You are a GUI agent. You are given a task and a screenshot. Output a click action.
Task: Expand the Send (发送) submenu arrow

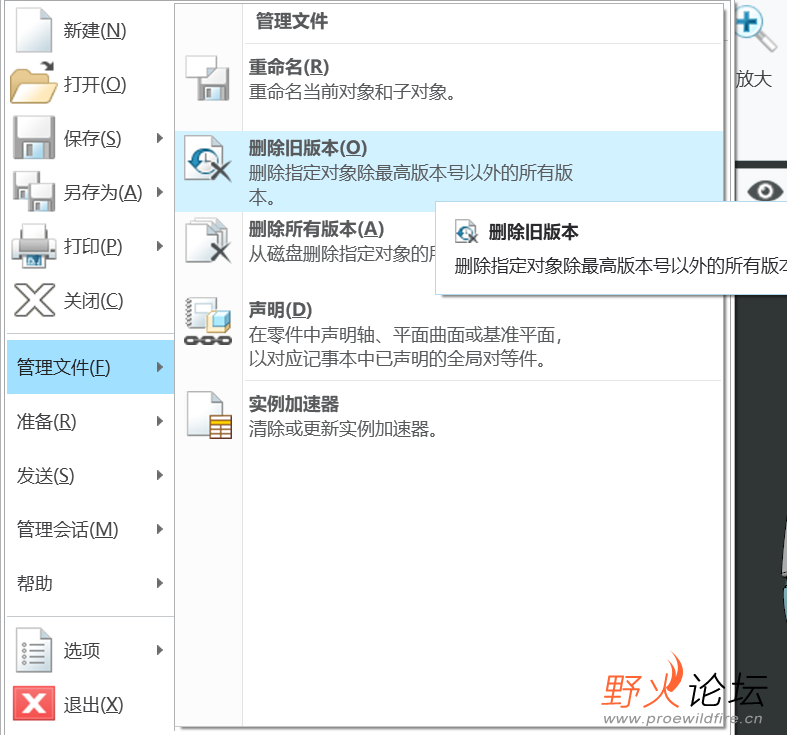(x=160, y=475)
